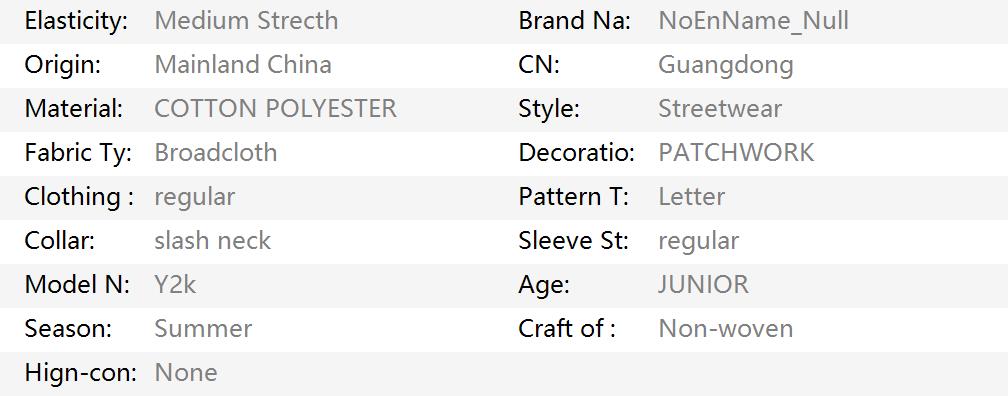Click the JUNIOR age value
This screenshot has height=396, width=1008.
(703, 285)
